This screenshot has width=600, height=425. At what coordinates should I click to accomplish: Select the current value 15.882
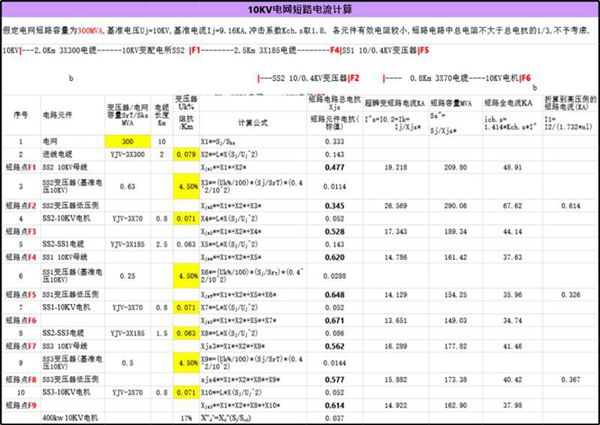point(396,379)
